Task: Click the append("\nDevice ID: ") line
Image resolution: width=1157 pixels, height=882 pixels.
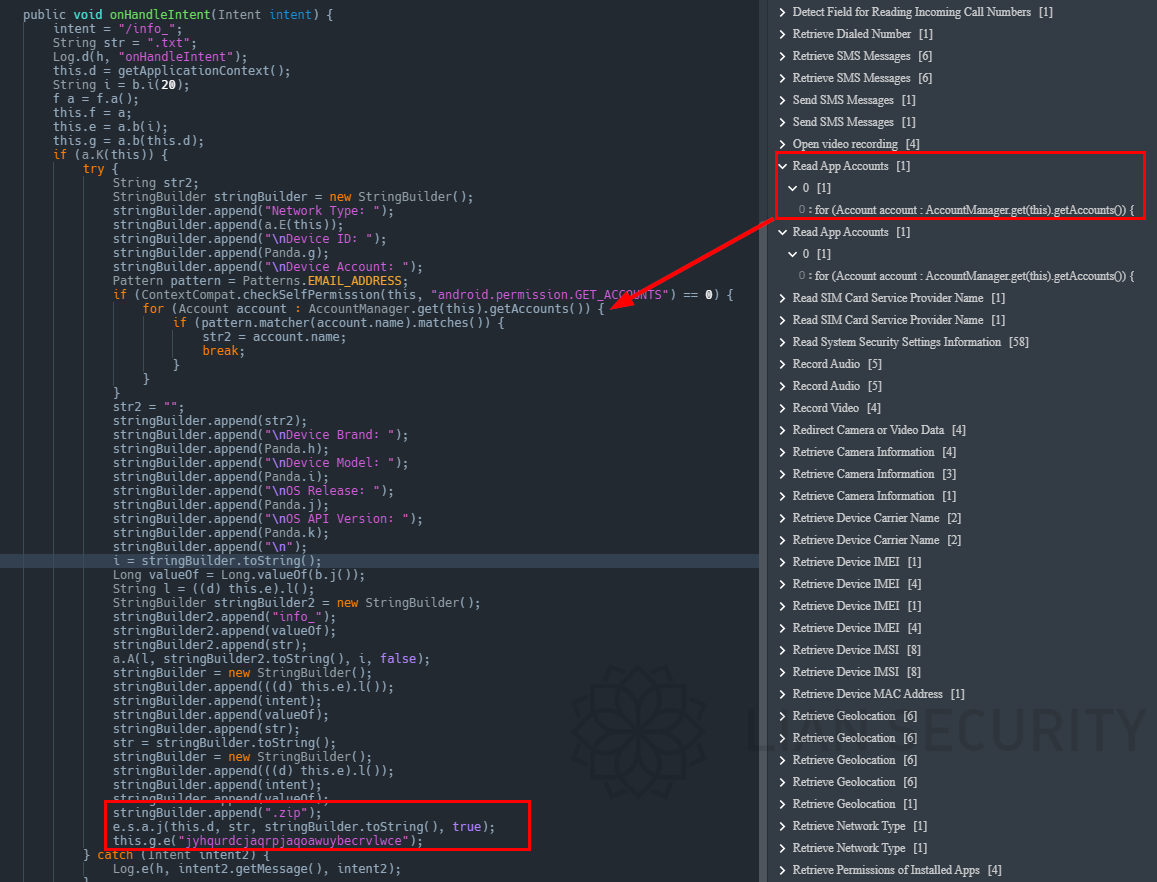Action: click(249, 239)
